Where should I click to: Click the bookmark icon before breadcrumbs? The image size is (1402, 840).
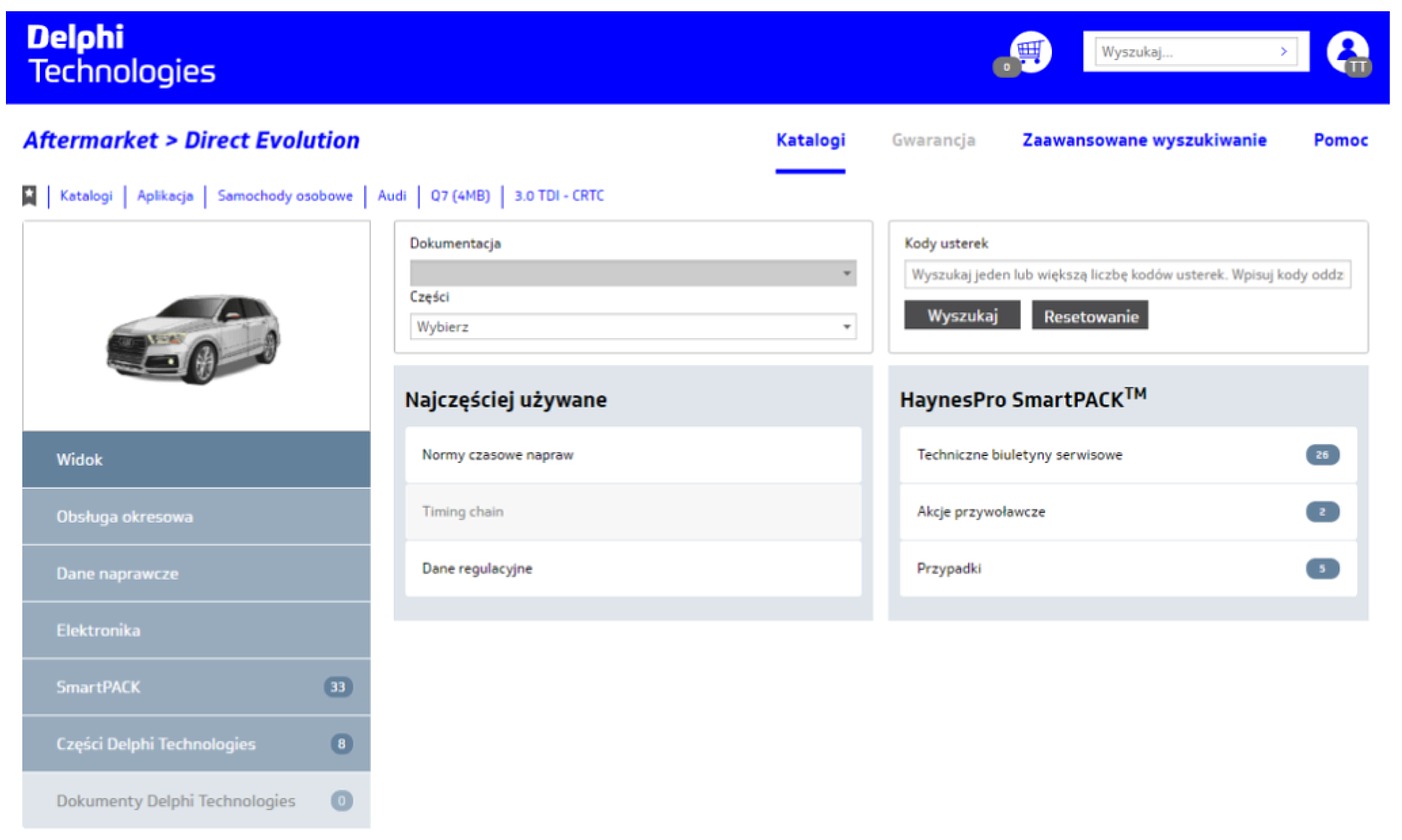[30, 196]
